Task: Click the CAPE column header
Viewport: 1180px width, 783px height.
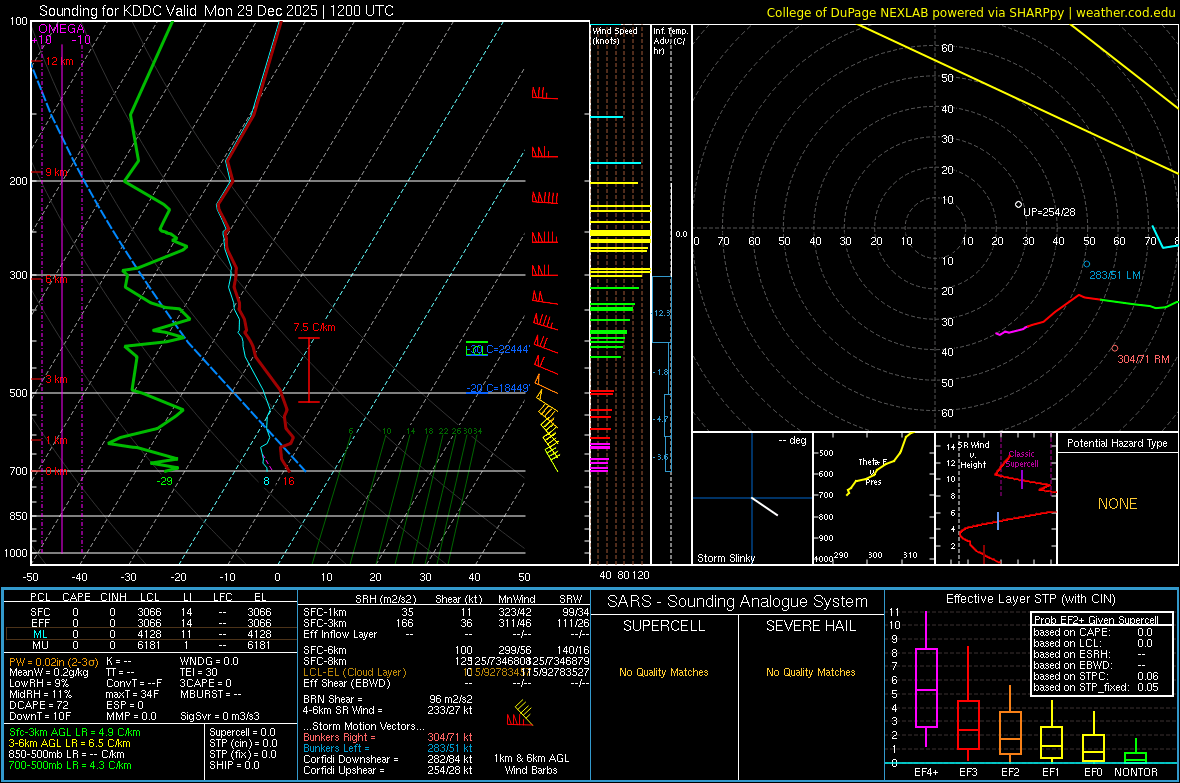Action: (x=76, y=597)
